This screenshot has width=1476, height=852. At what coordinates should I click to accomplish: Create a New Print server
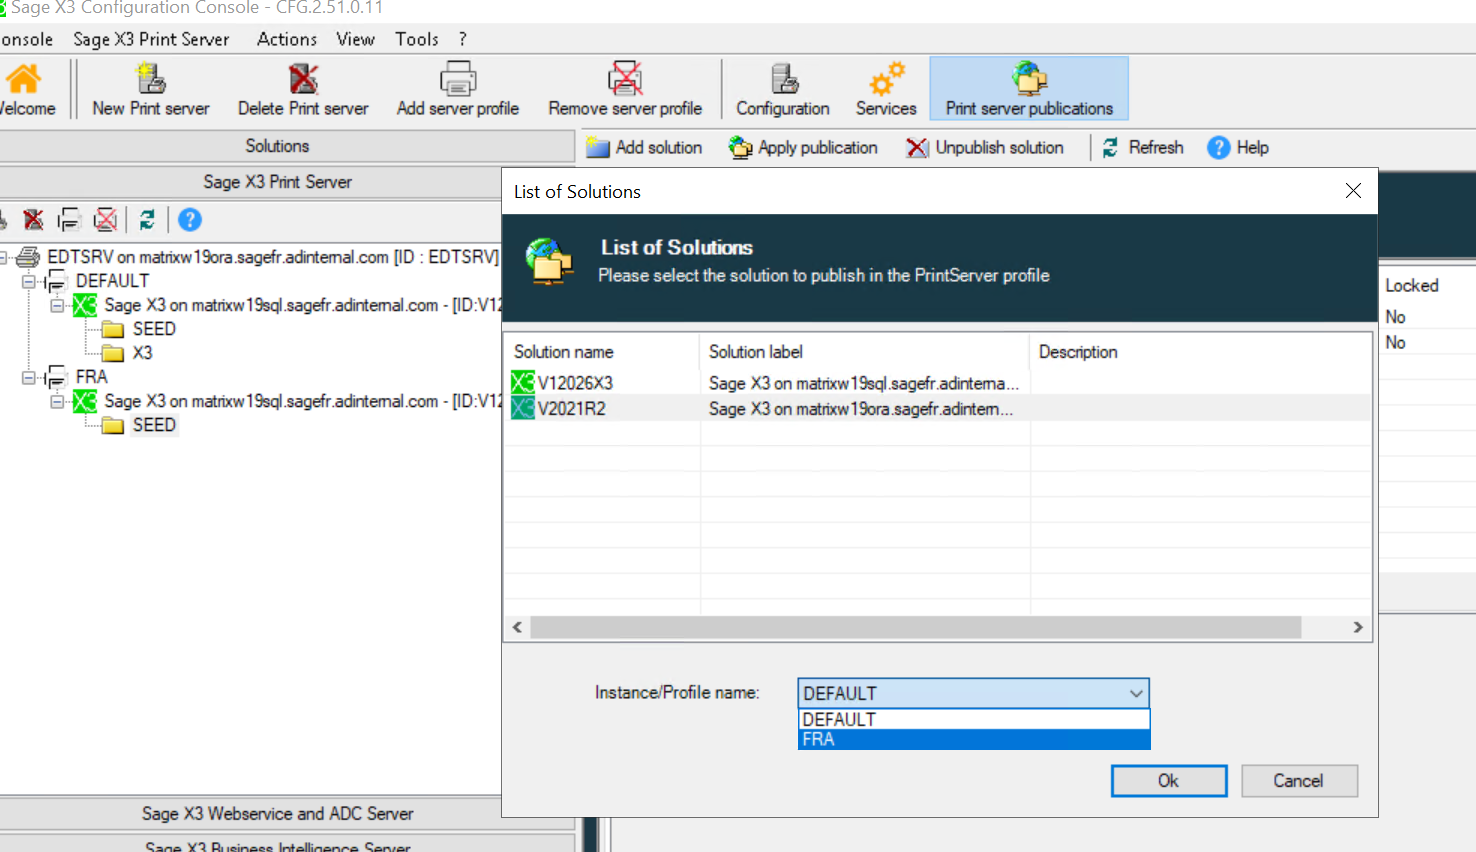pos(148,88)
